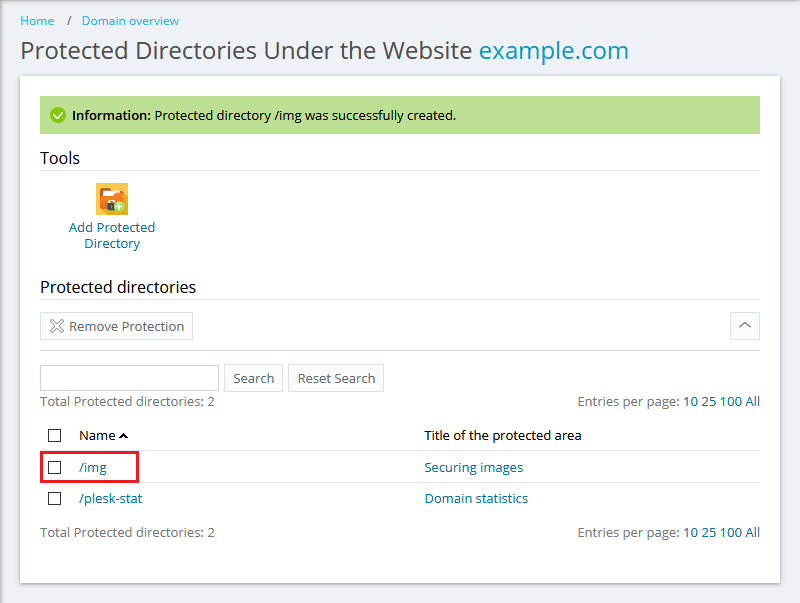
Task: Select the /img directory checkbox
Action: pyautogui.click(x=55, y=467)
